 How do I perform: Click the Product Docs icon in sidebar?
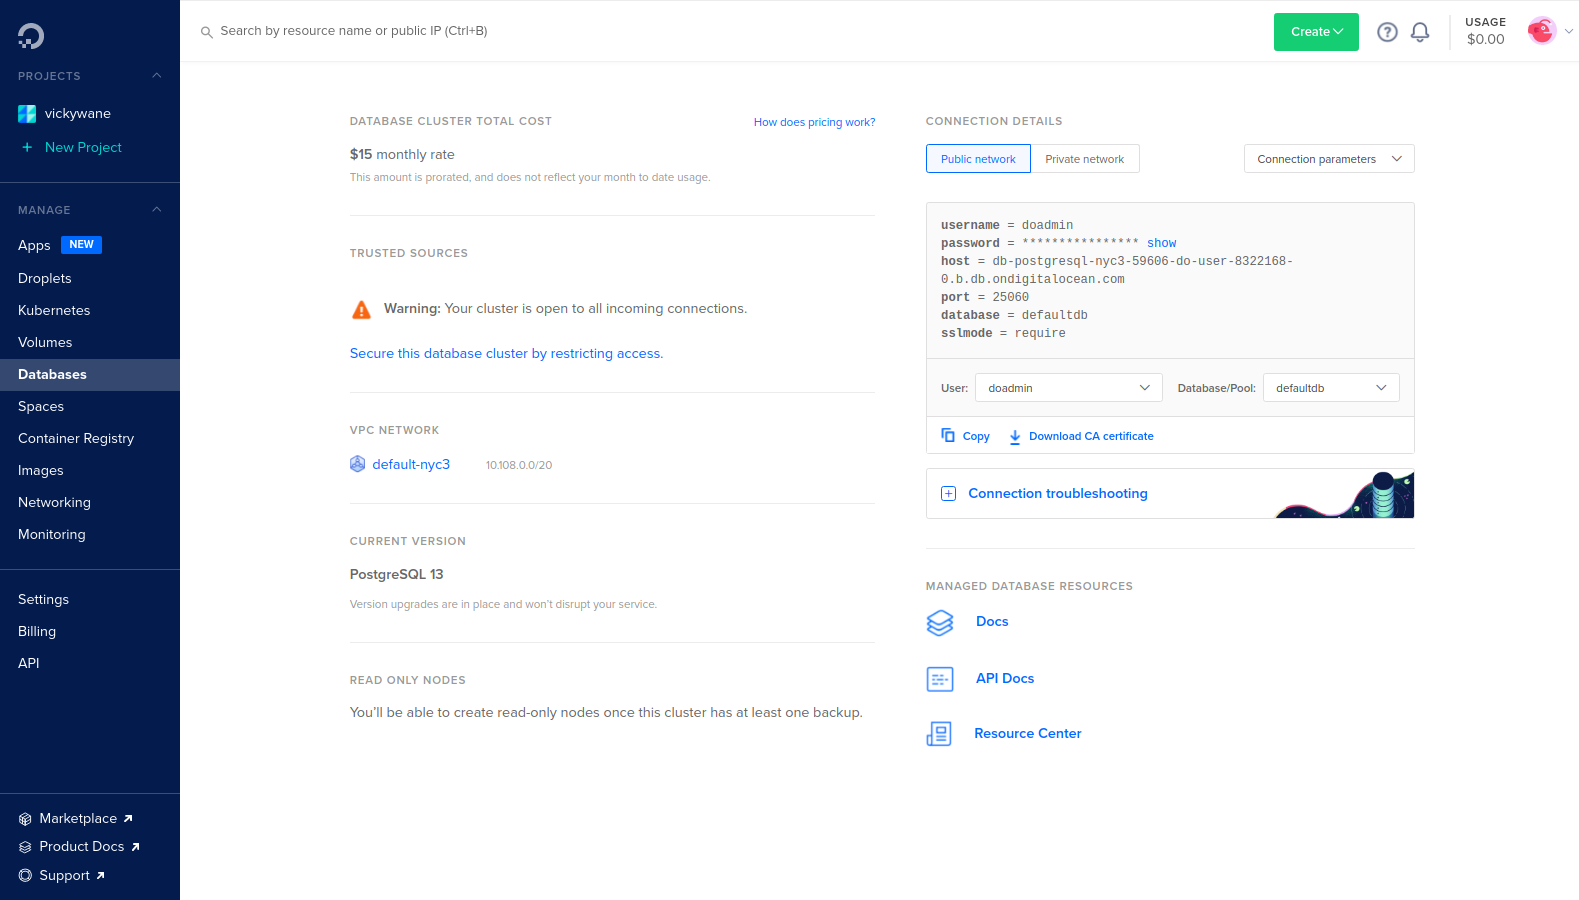coord(25,847)
